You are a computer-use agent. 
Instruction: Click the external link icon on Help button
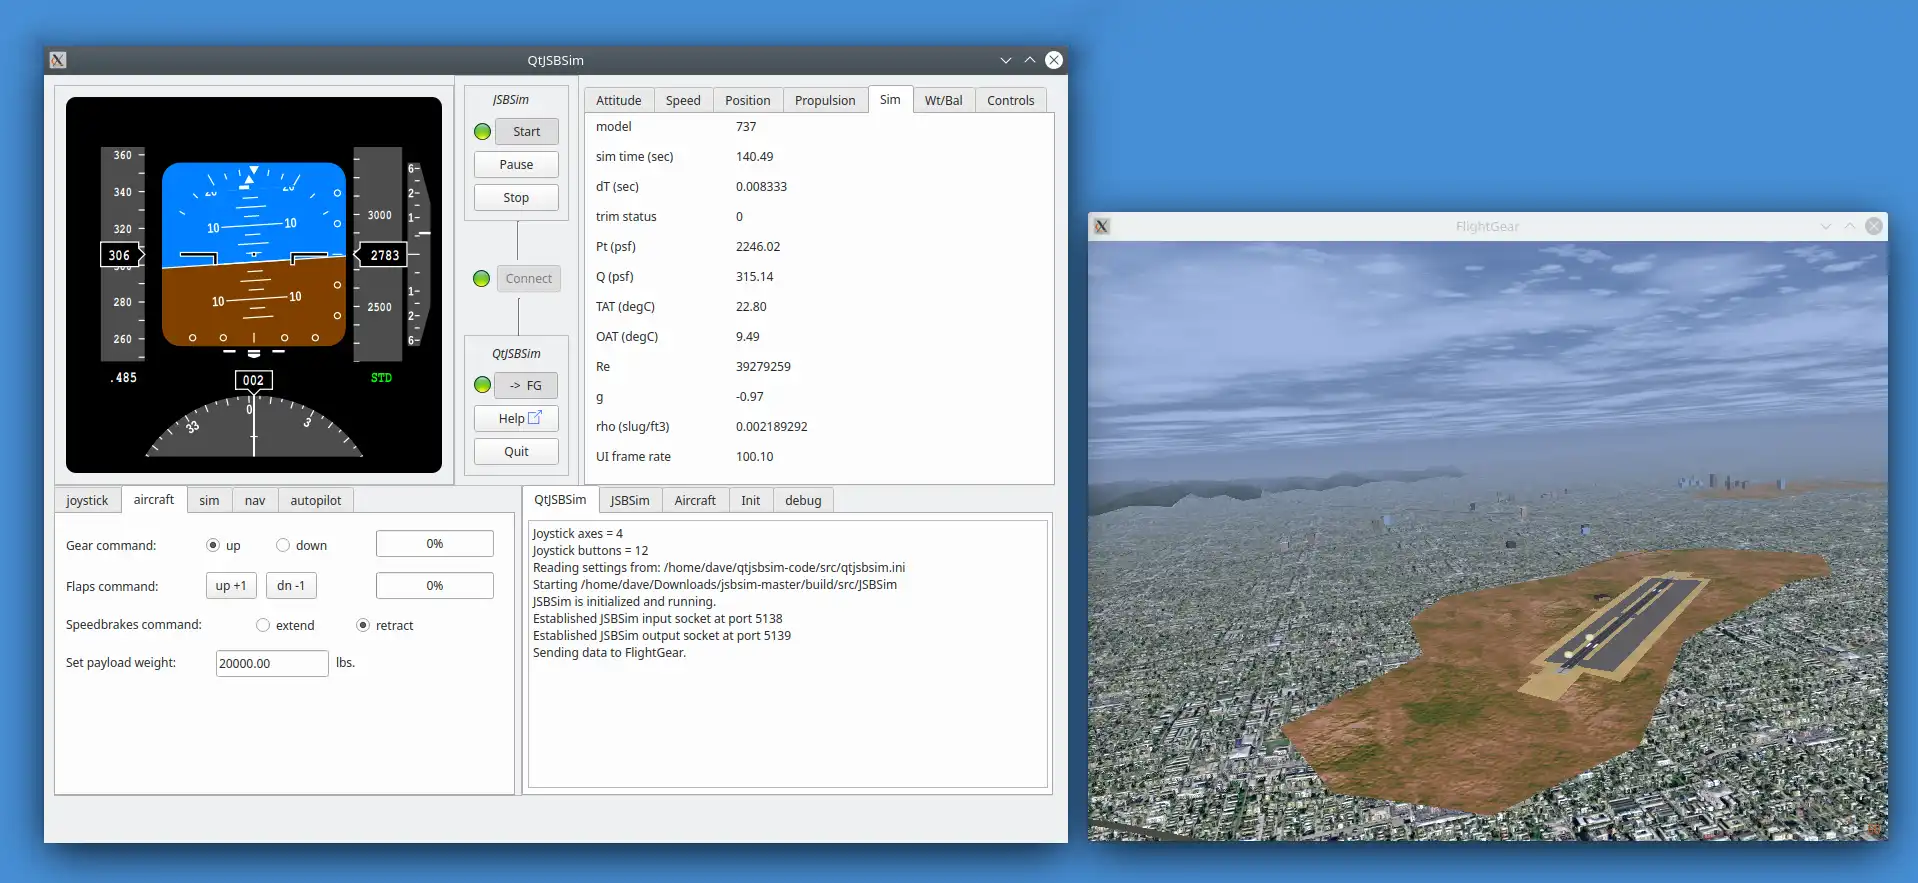point(534,417)
